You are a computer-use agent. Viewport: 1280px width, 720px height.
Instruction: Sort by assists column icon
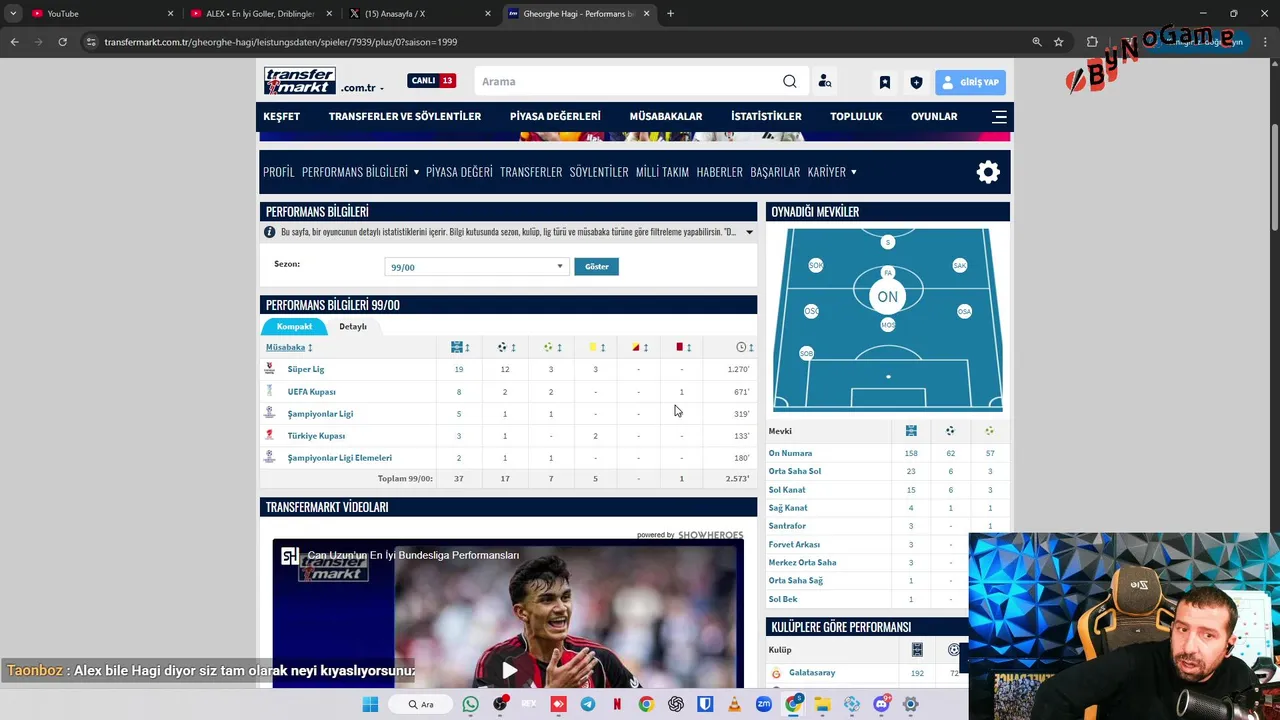point(548,347)
